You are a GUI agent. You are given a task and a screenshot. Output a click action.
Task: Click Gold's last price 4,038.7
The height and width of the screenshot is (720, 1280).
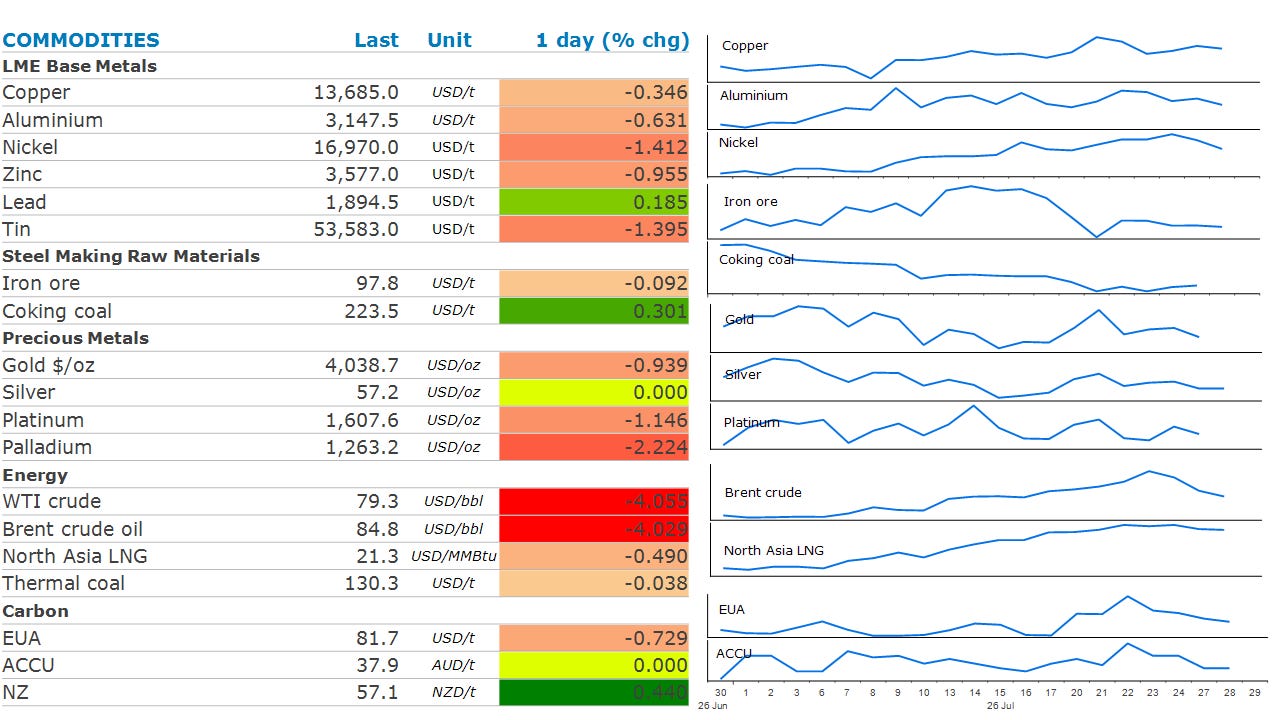click(362, 365)
